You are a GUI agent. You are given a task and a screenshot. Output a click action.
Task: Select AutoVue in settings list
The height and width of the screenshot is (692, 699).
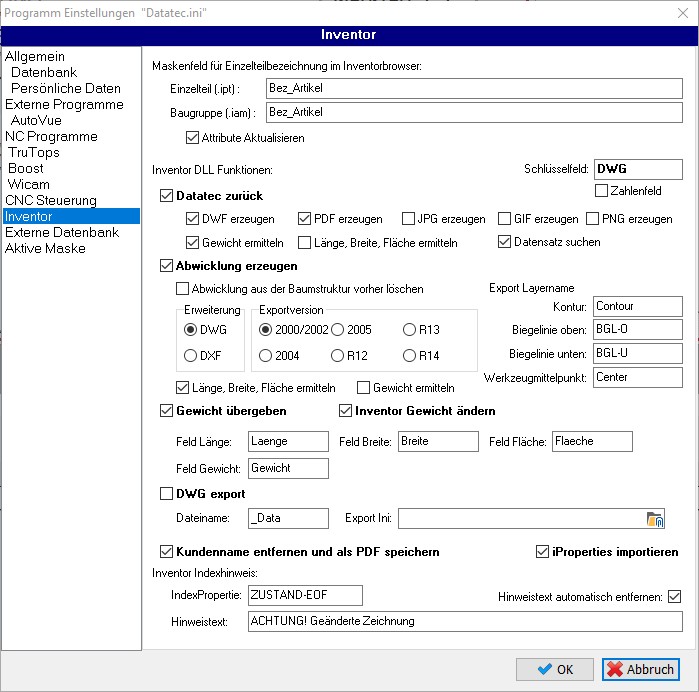(x=36, y=120)
